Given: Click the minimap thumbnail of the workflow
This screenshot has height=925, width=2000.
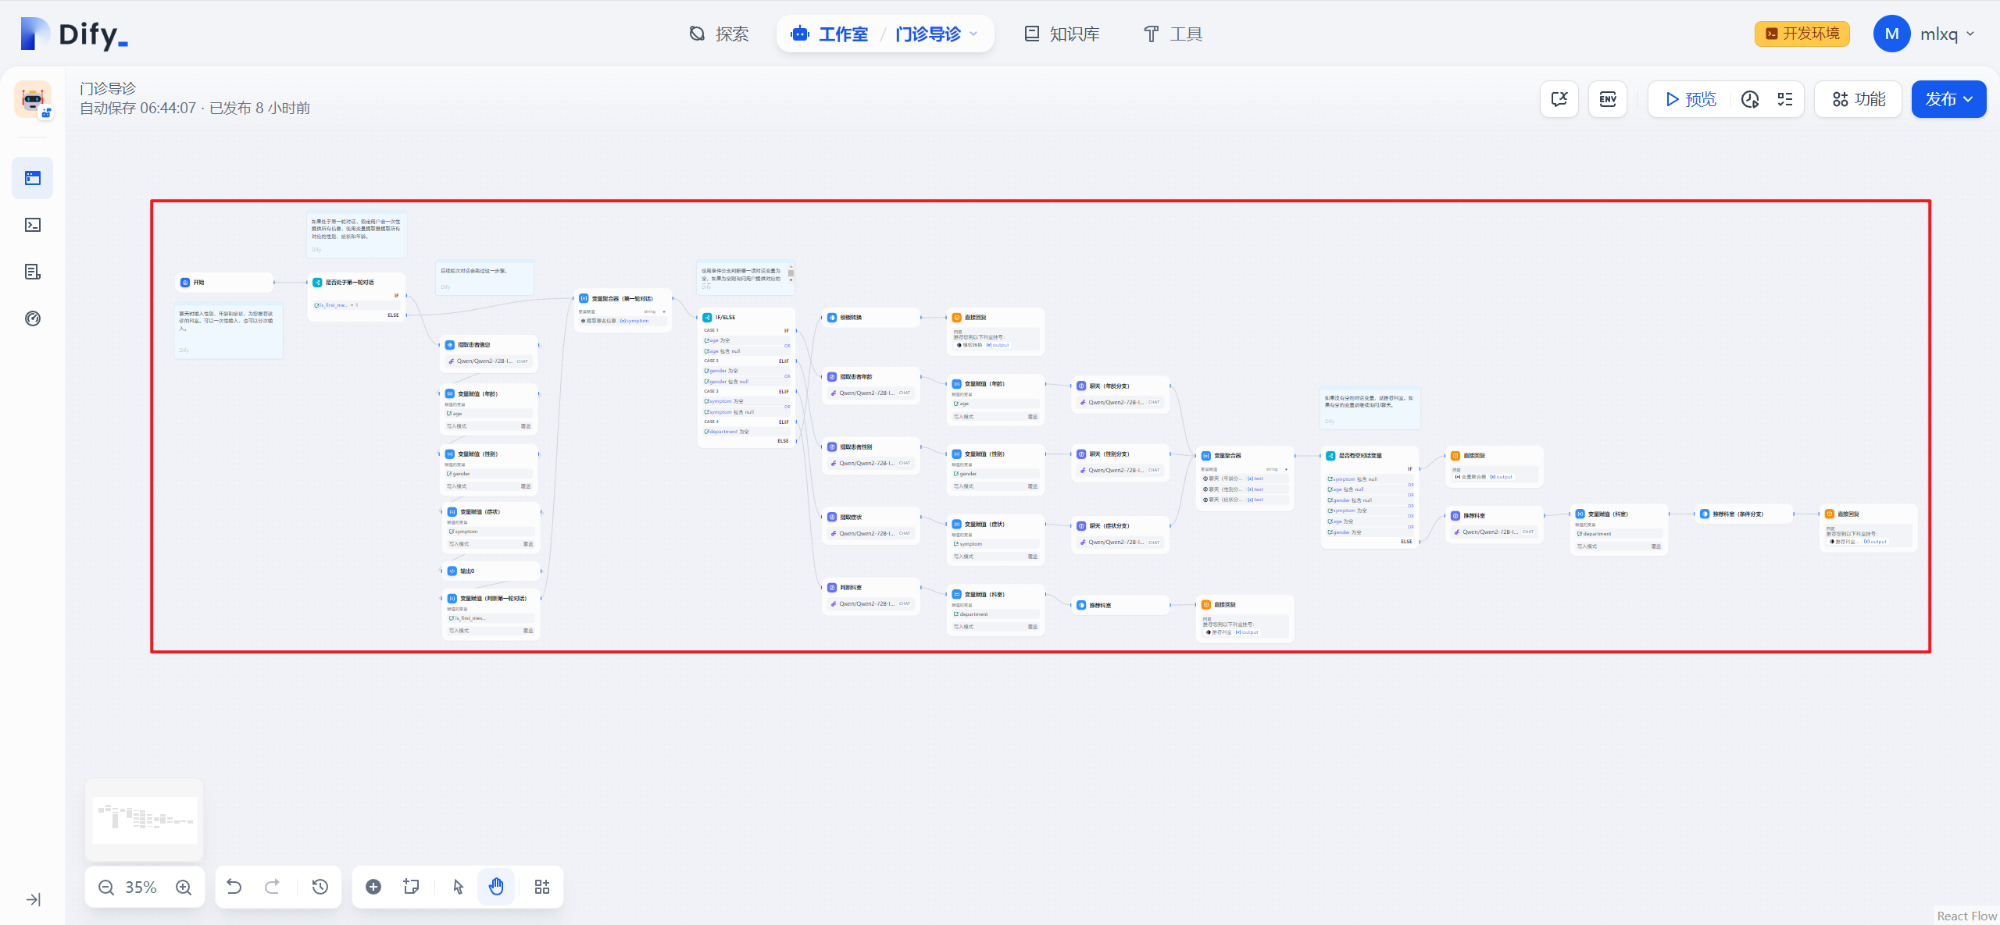Looking at the screenshot, I should [143, 818].
